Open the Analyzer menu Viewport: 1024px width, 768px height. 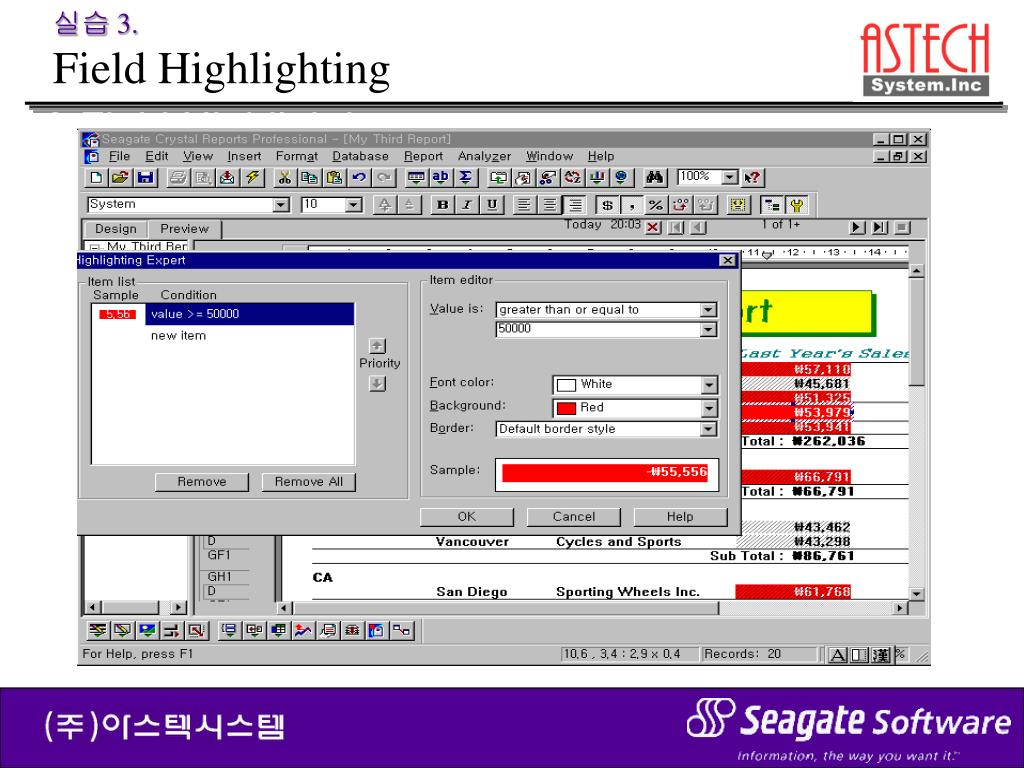[484, 156]
